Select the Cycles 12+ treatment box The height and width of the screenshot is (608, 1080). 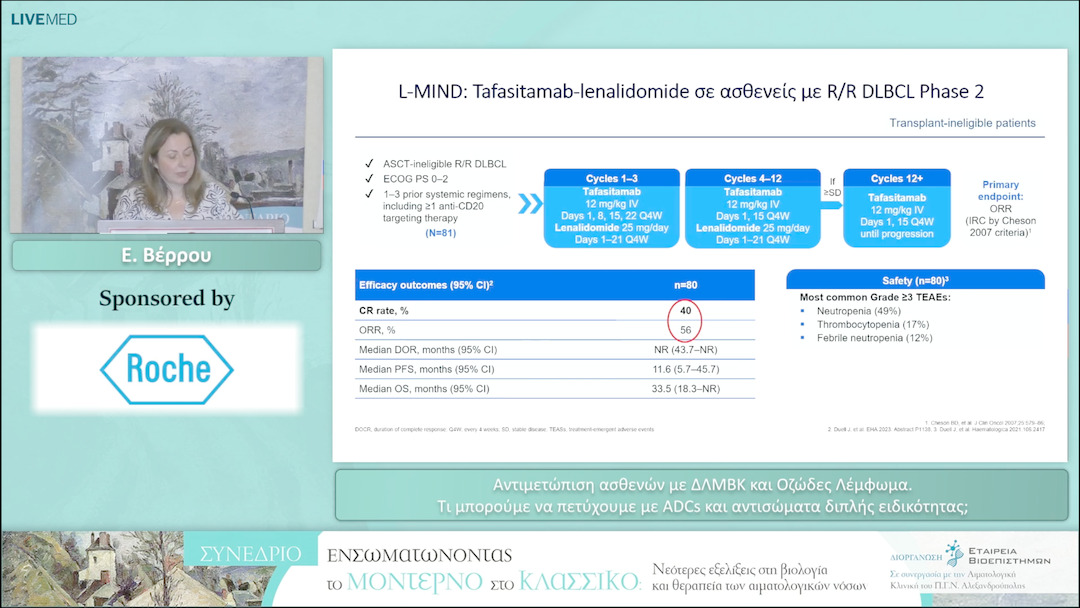tap(895, 207)
